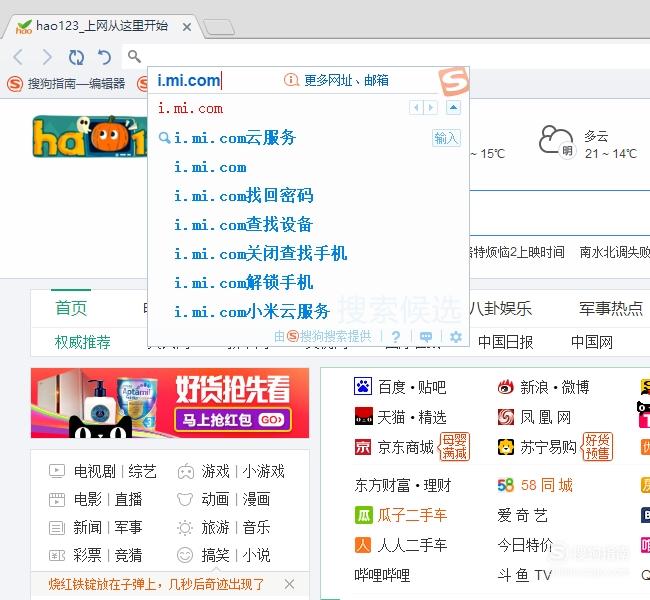Open the 八卦娱乐 tab
The height and width of the screenshot is (600, 650).
click(500, 308)
